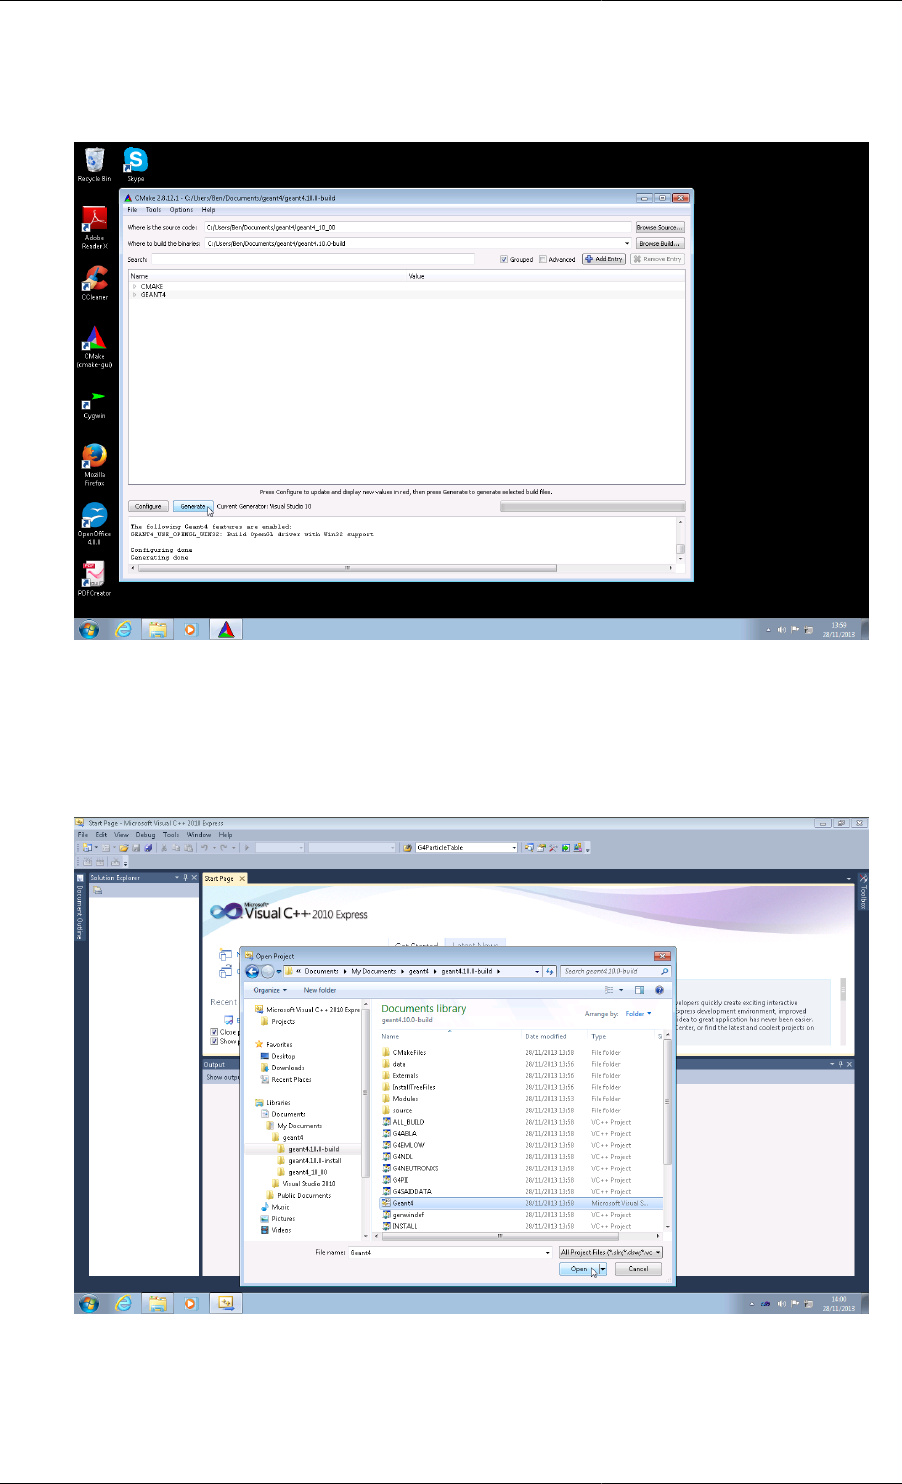Enable the Advanced checkbox
The image size is (902, 1484).
[558, 259]
